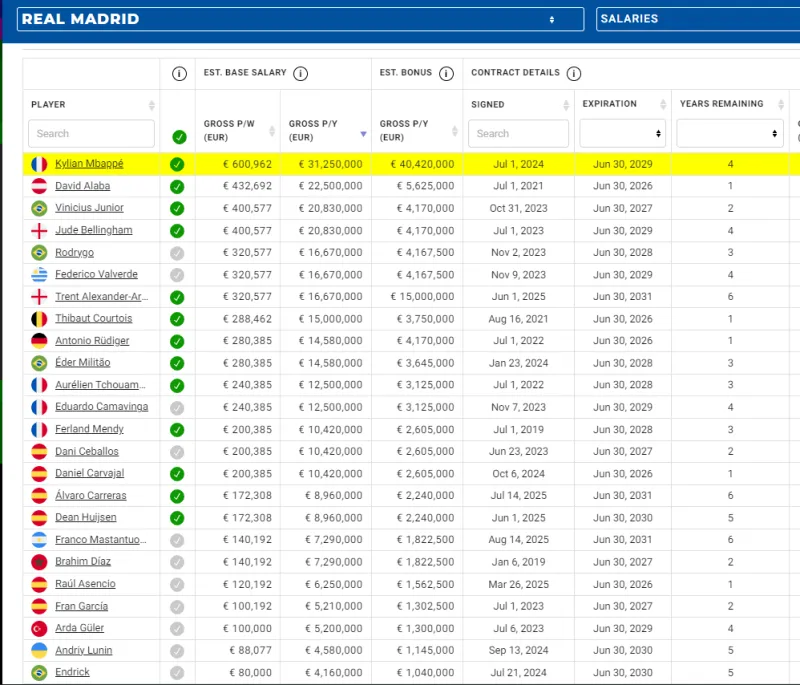Click info icon next to Est. Base Salary
800x685 pixels.
[x=300, y=73]
